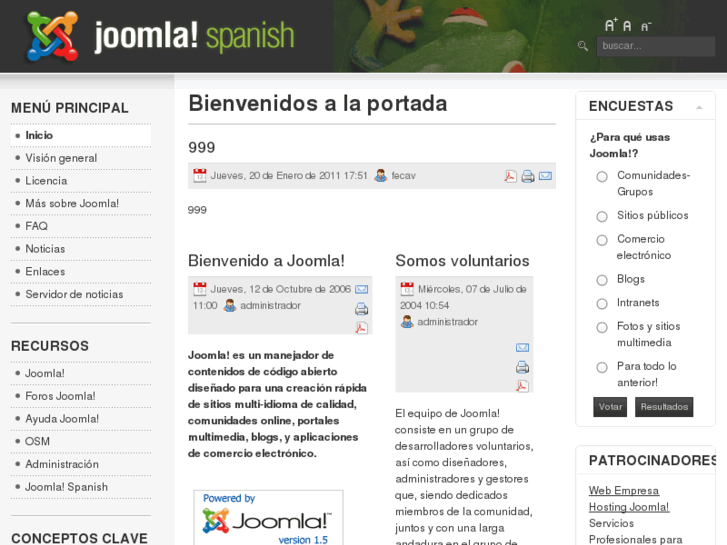The height and width of the screenshot is (545, 727).
Task: Click the Powered by Joomla! 1.5 image
Action: [x=268, y=518]
